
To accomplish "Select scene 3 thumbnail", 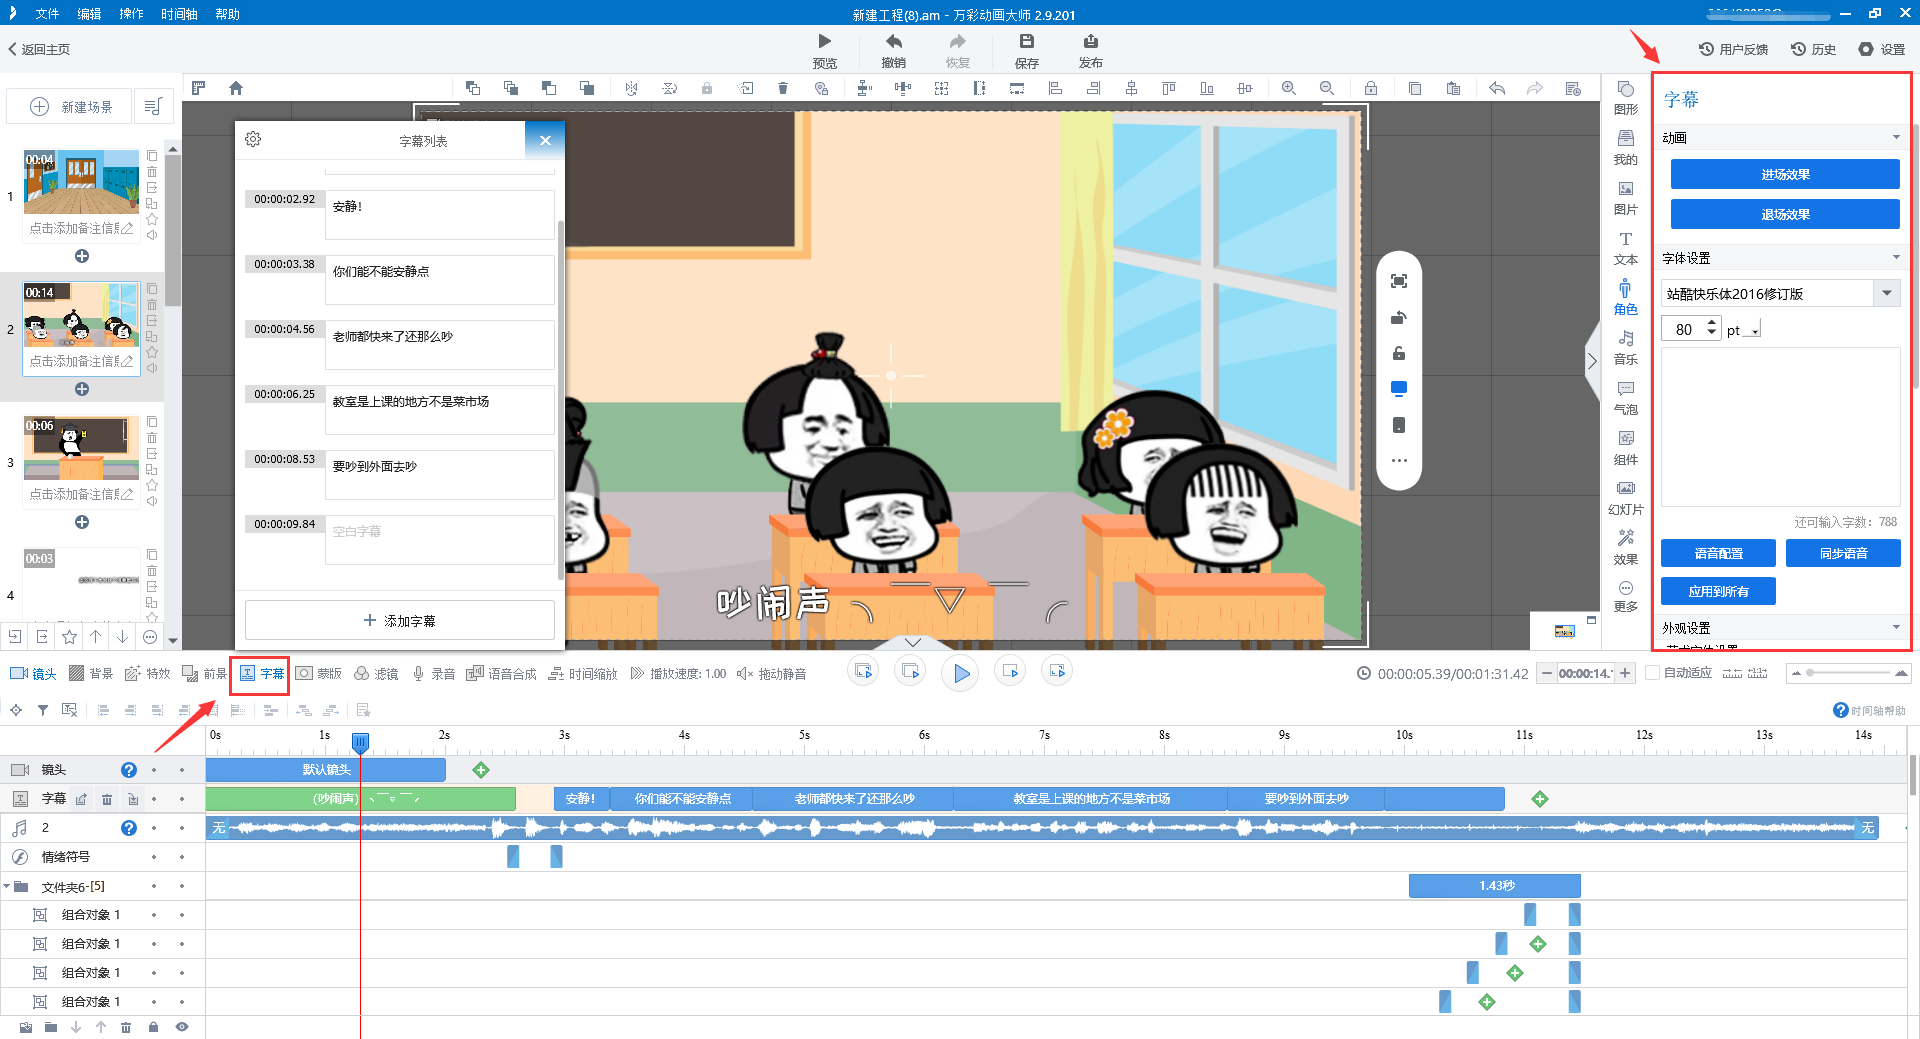I will click(81, 448).
